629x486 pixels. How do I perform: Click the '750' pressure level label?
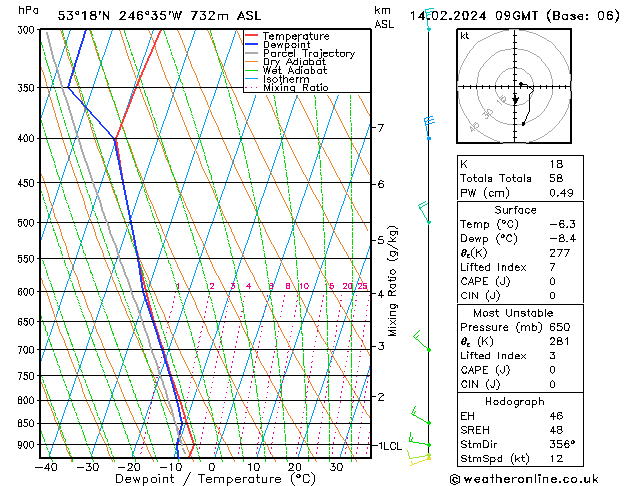pyautogui.click(x=28, y=376)
